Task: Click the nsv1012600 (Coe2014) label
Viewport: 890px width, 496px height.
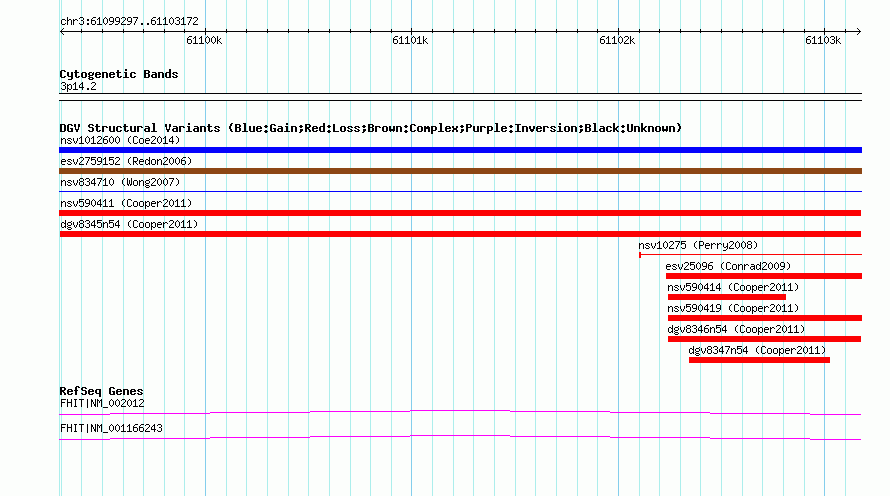Action: coord(120,140)
